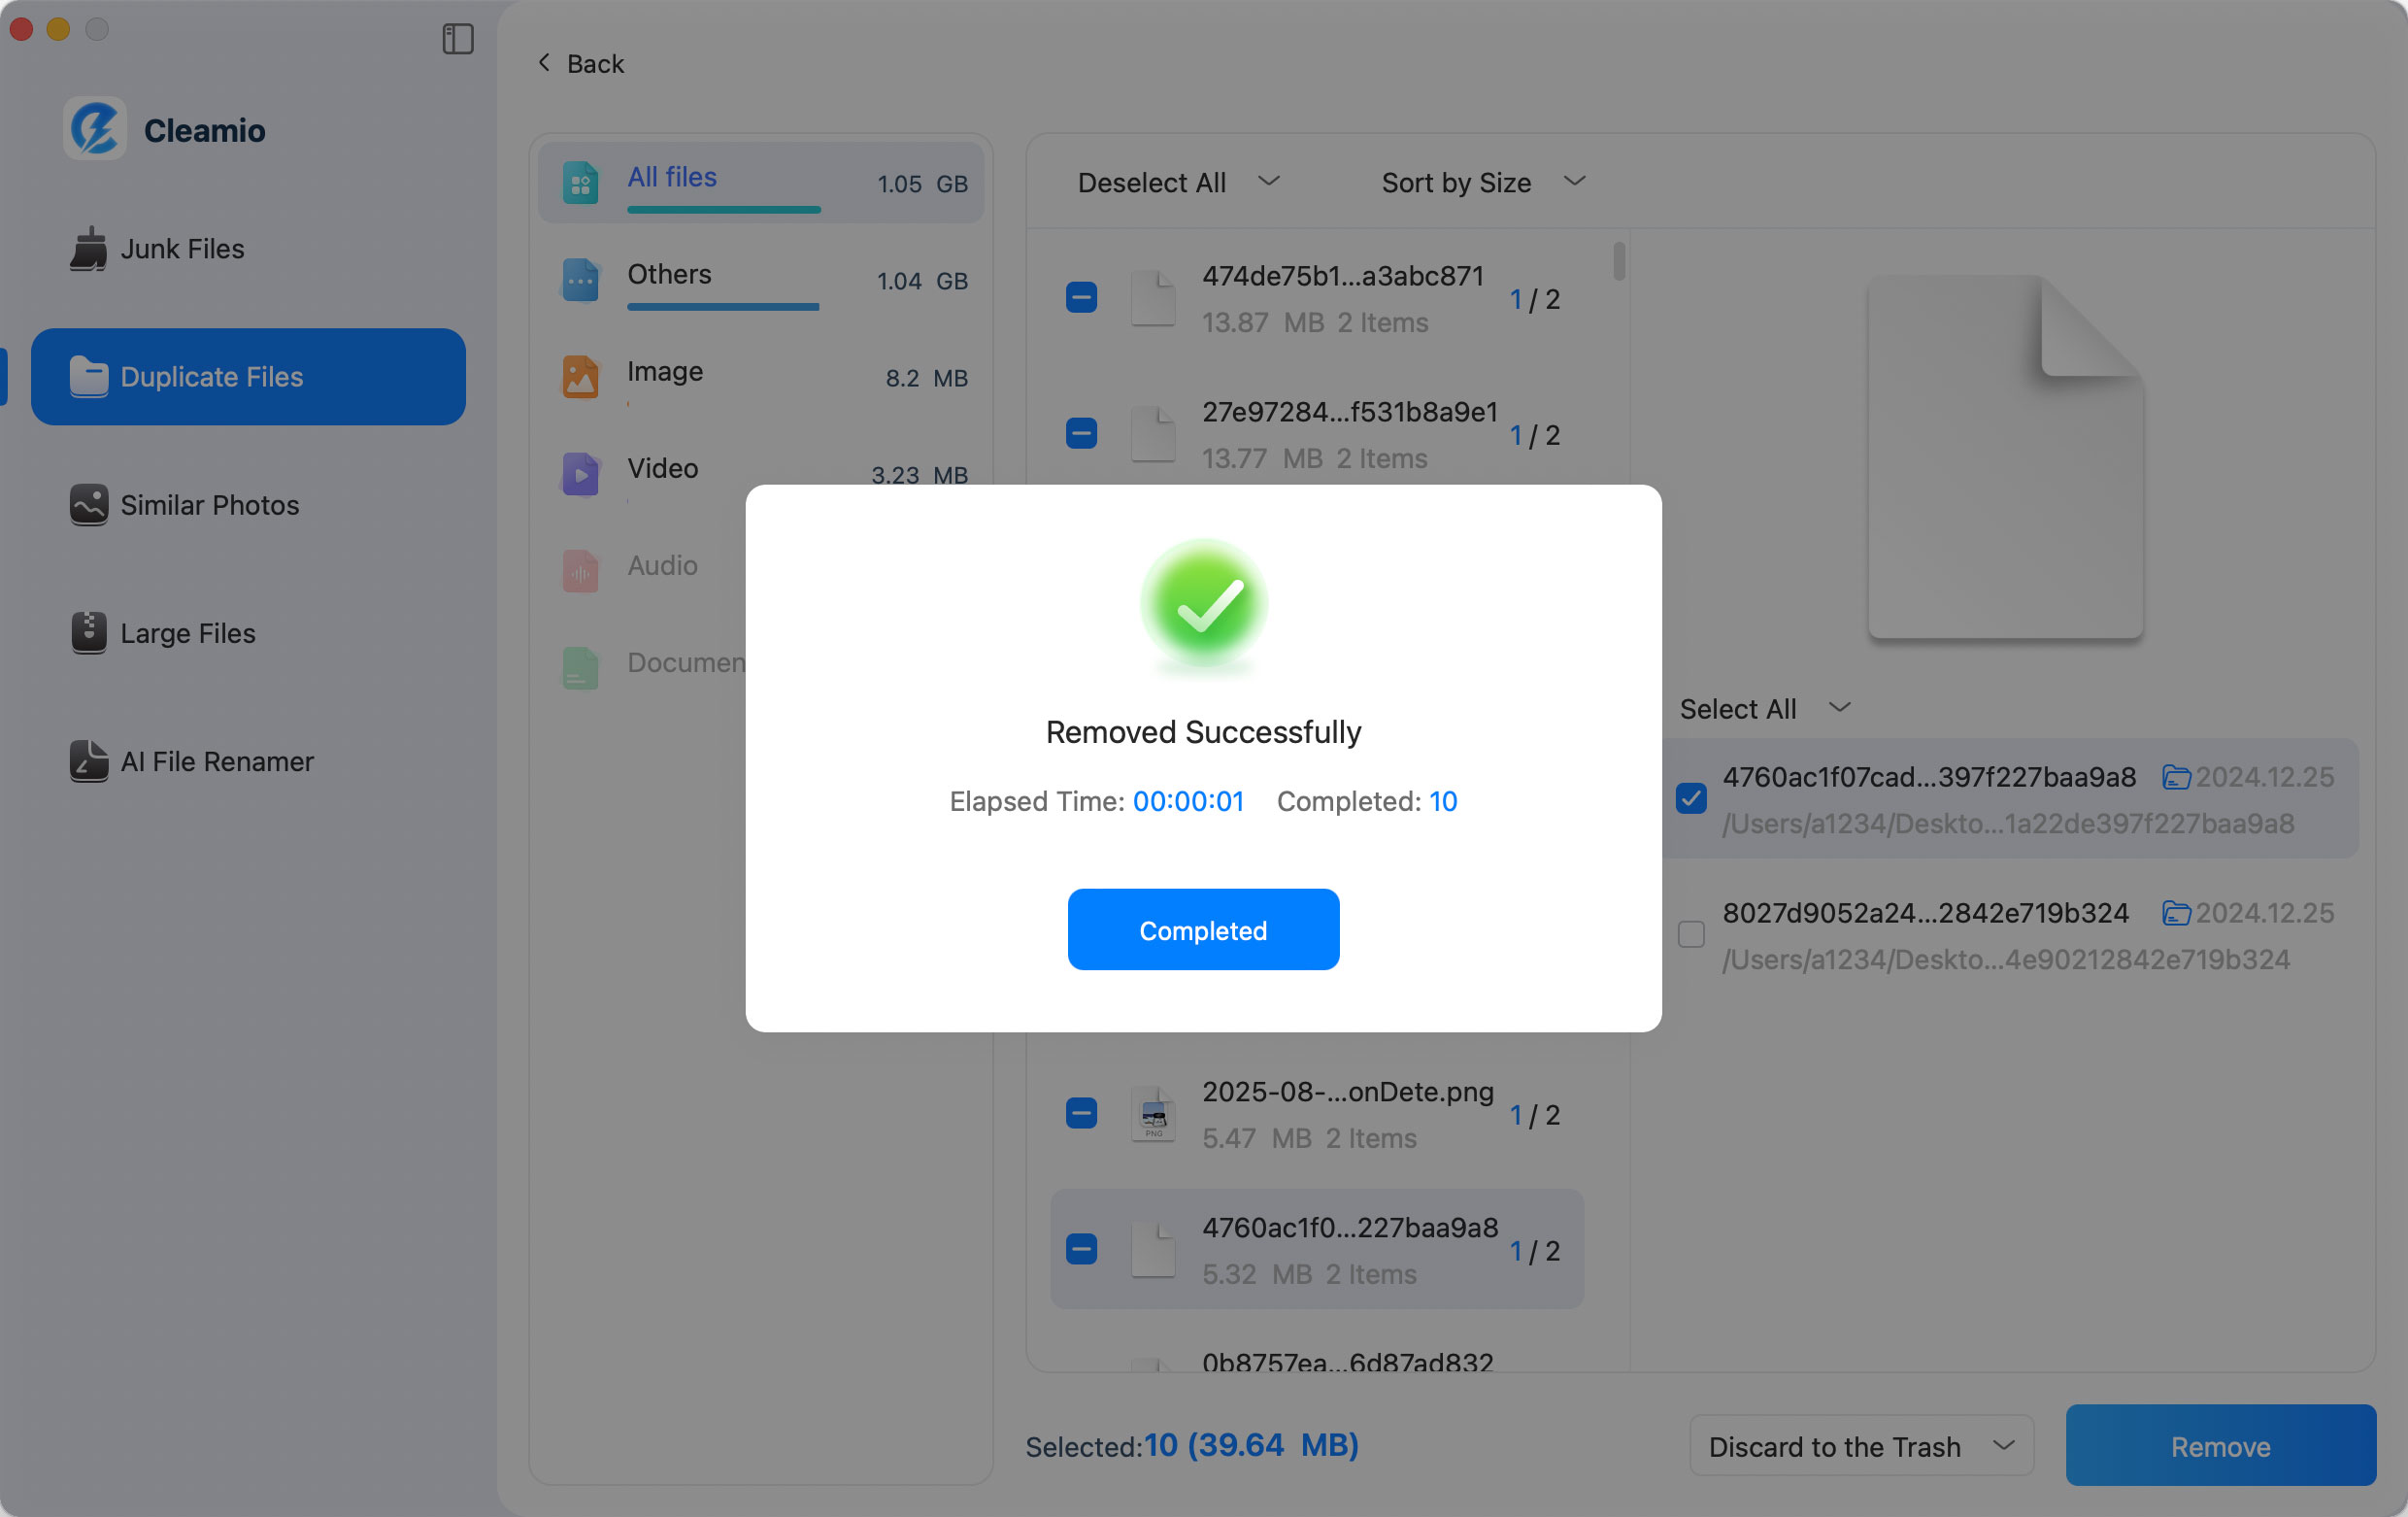
Task: Click the Video category icon
Action: tap(580, 474)
